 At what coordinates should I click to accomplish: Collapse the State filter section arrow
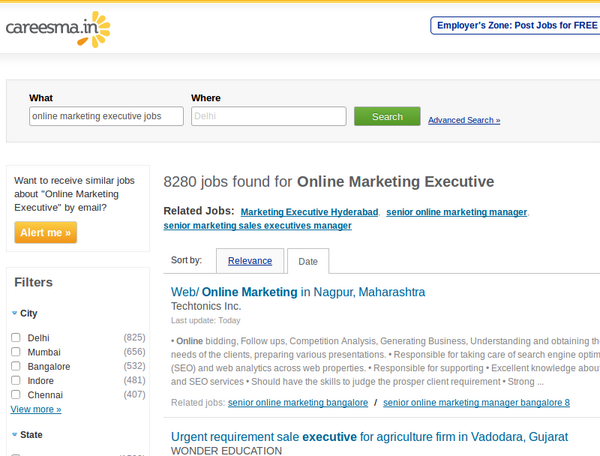(x=15, y=435)
